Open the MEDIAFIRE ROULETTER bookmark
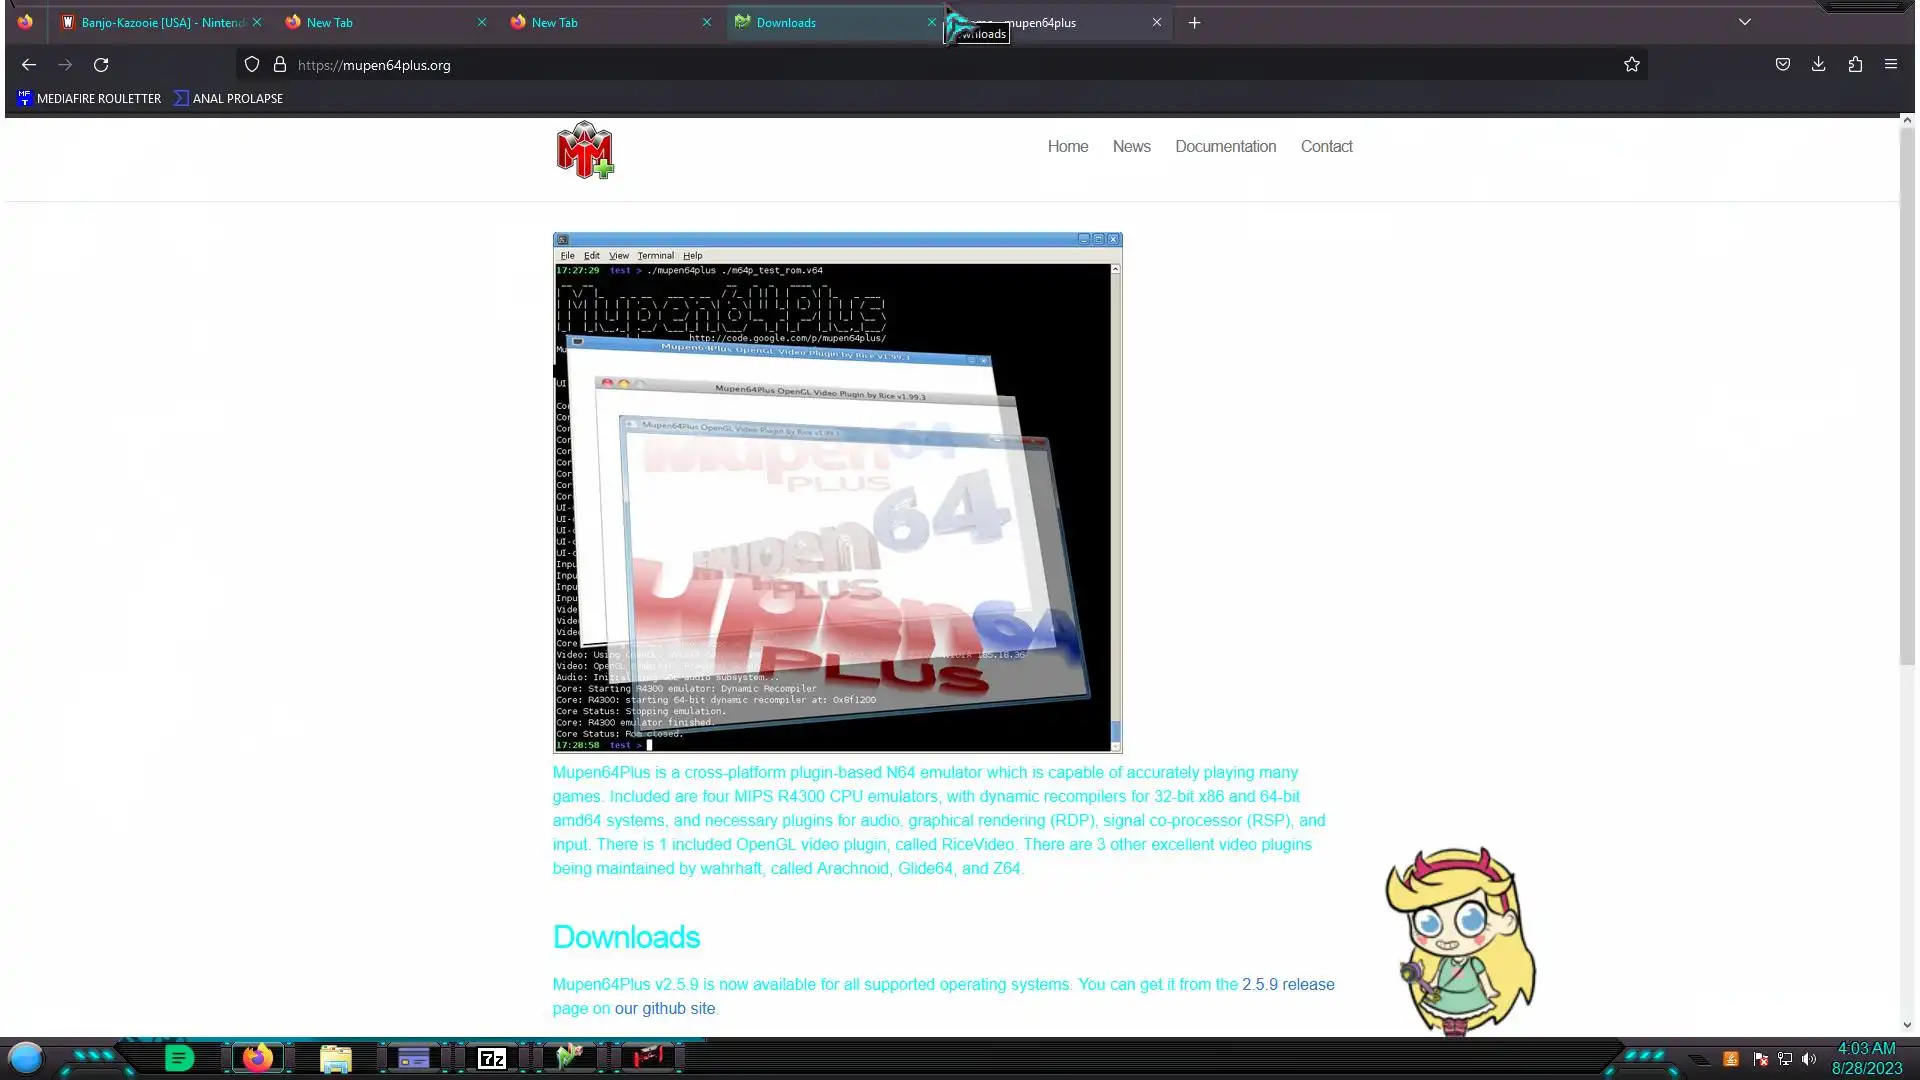 (x=89, y=98)
